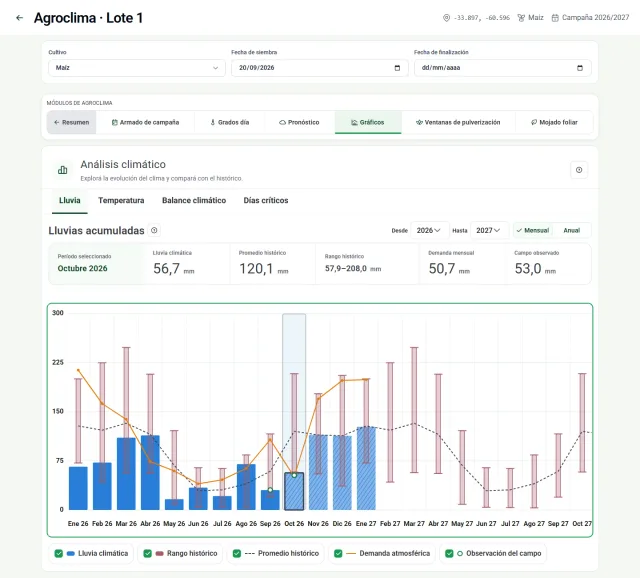Open the Desde 2026 year dropdown

[429, 230]
